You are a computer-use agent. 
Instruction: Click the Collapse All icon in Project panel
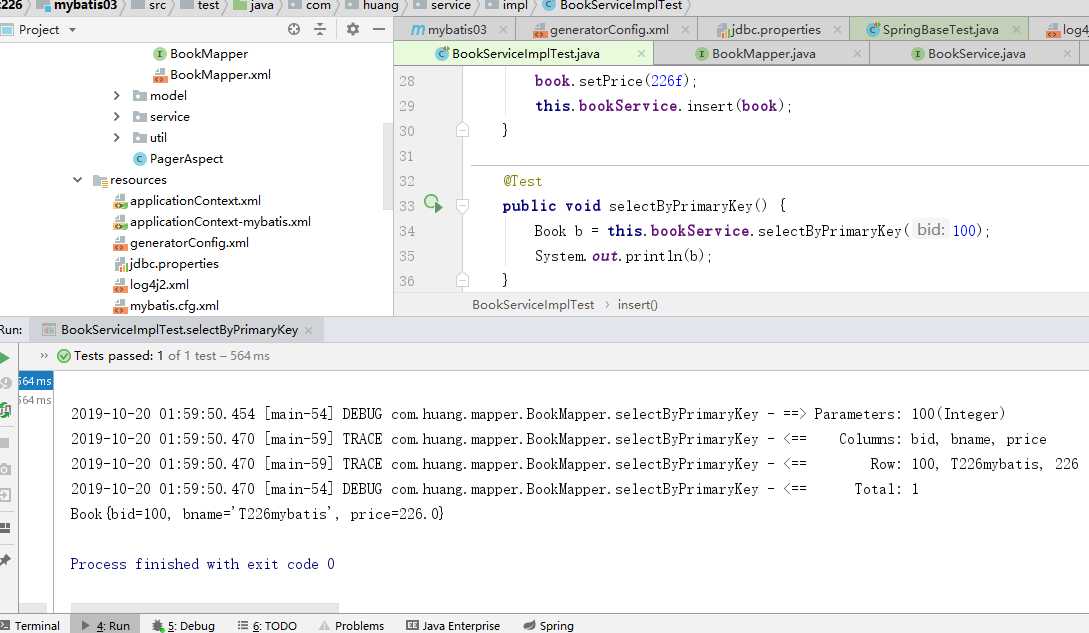(319, 29)
